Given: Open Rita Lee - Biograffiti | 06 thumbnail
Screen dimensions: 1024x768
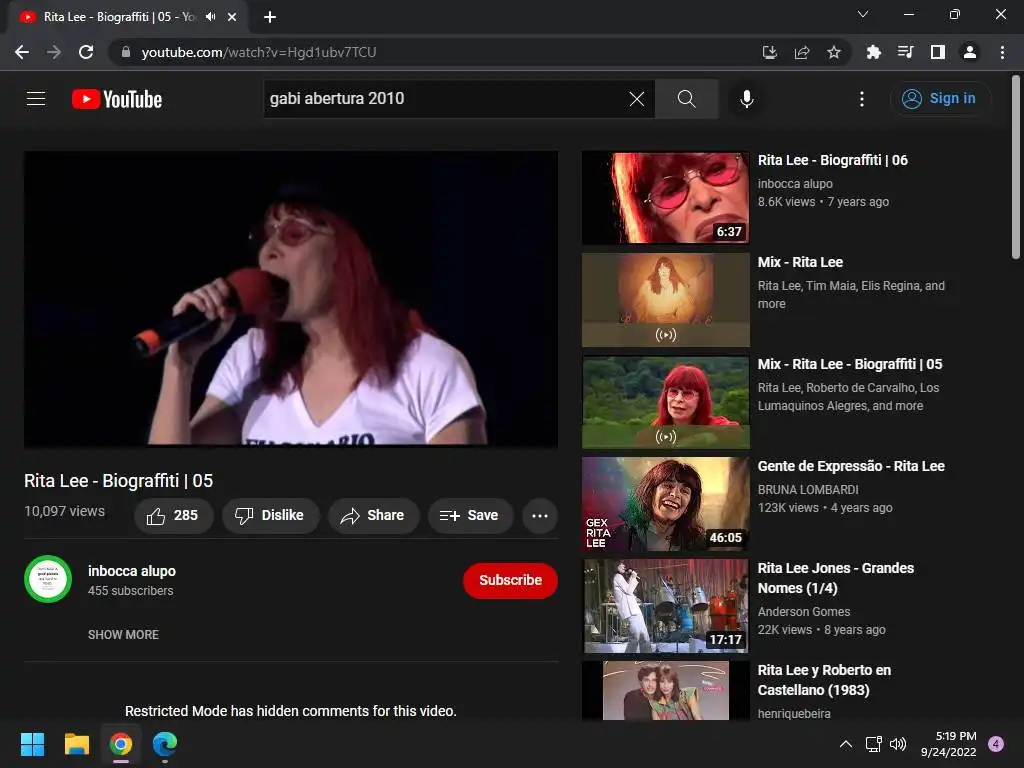Looking at the screenshot, I should click(665, 198).
